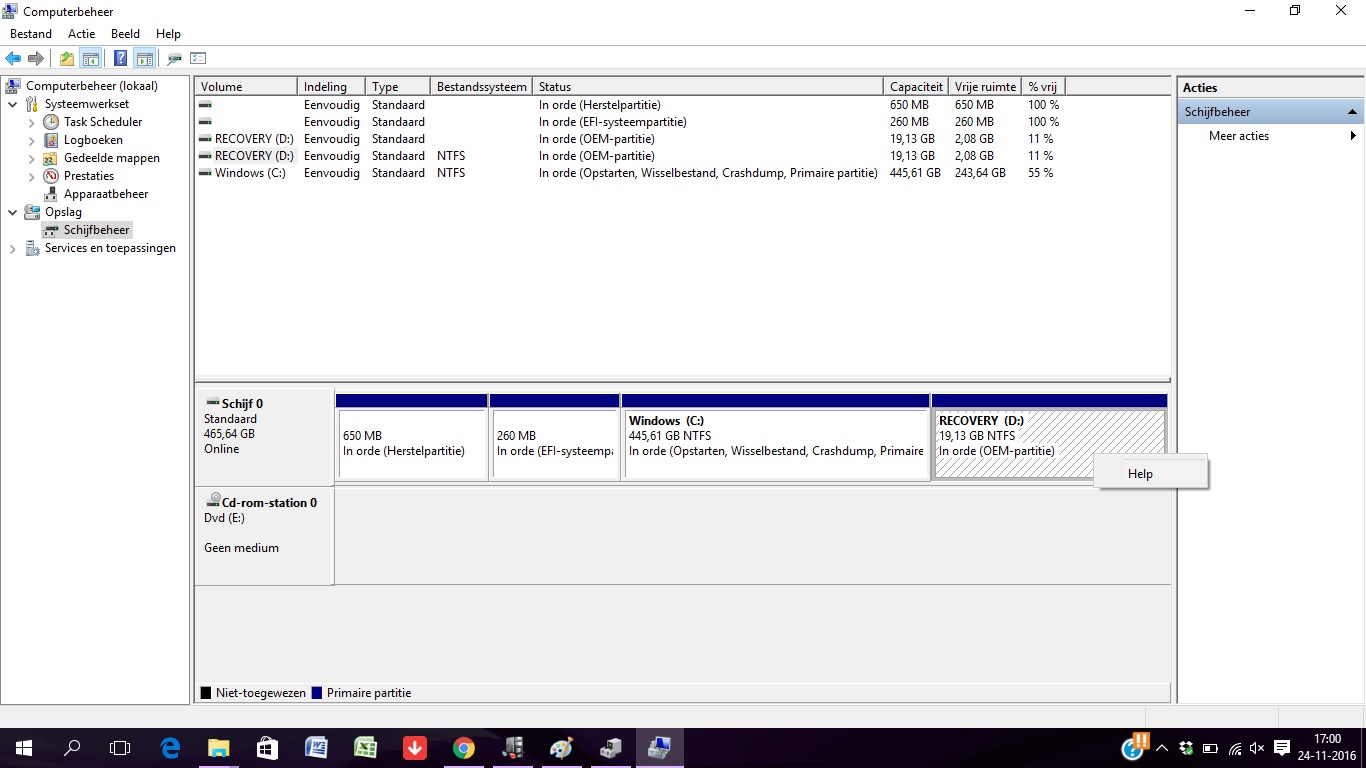Viewport: 1366px width, 768px height.
Task: Click the disk rescan toolbar icon
Action: click(x=174, y=58)
